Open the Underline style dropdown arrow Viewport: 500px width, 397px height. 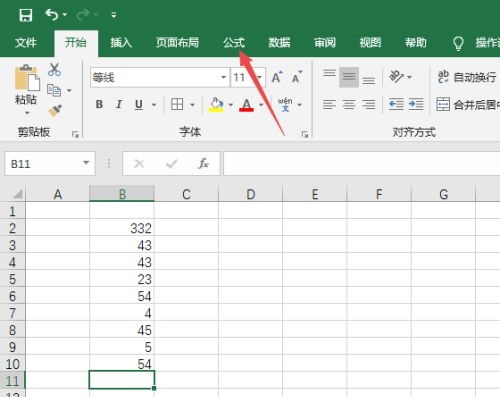(x=154, y=105)
